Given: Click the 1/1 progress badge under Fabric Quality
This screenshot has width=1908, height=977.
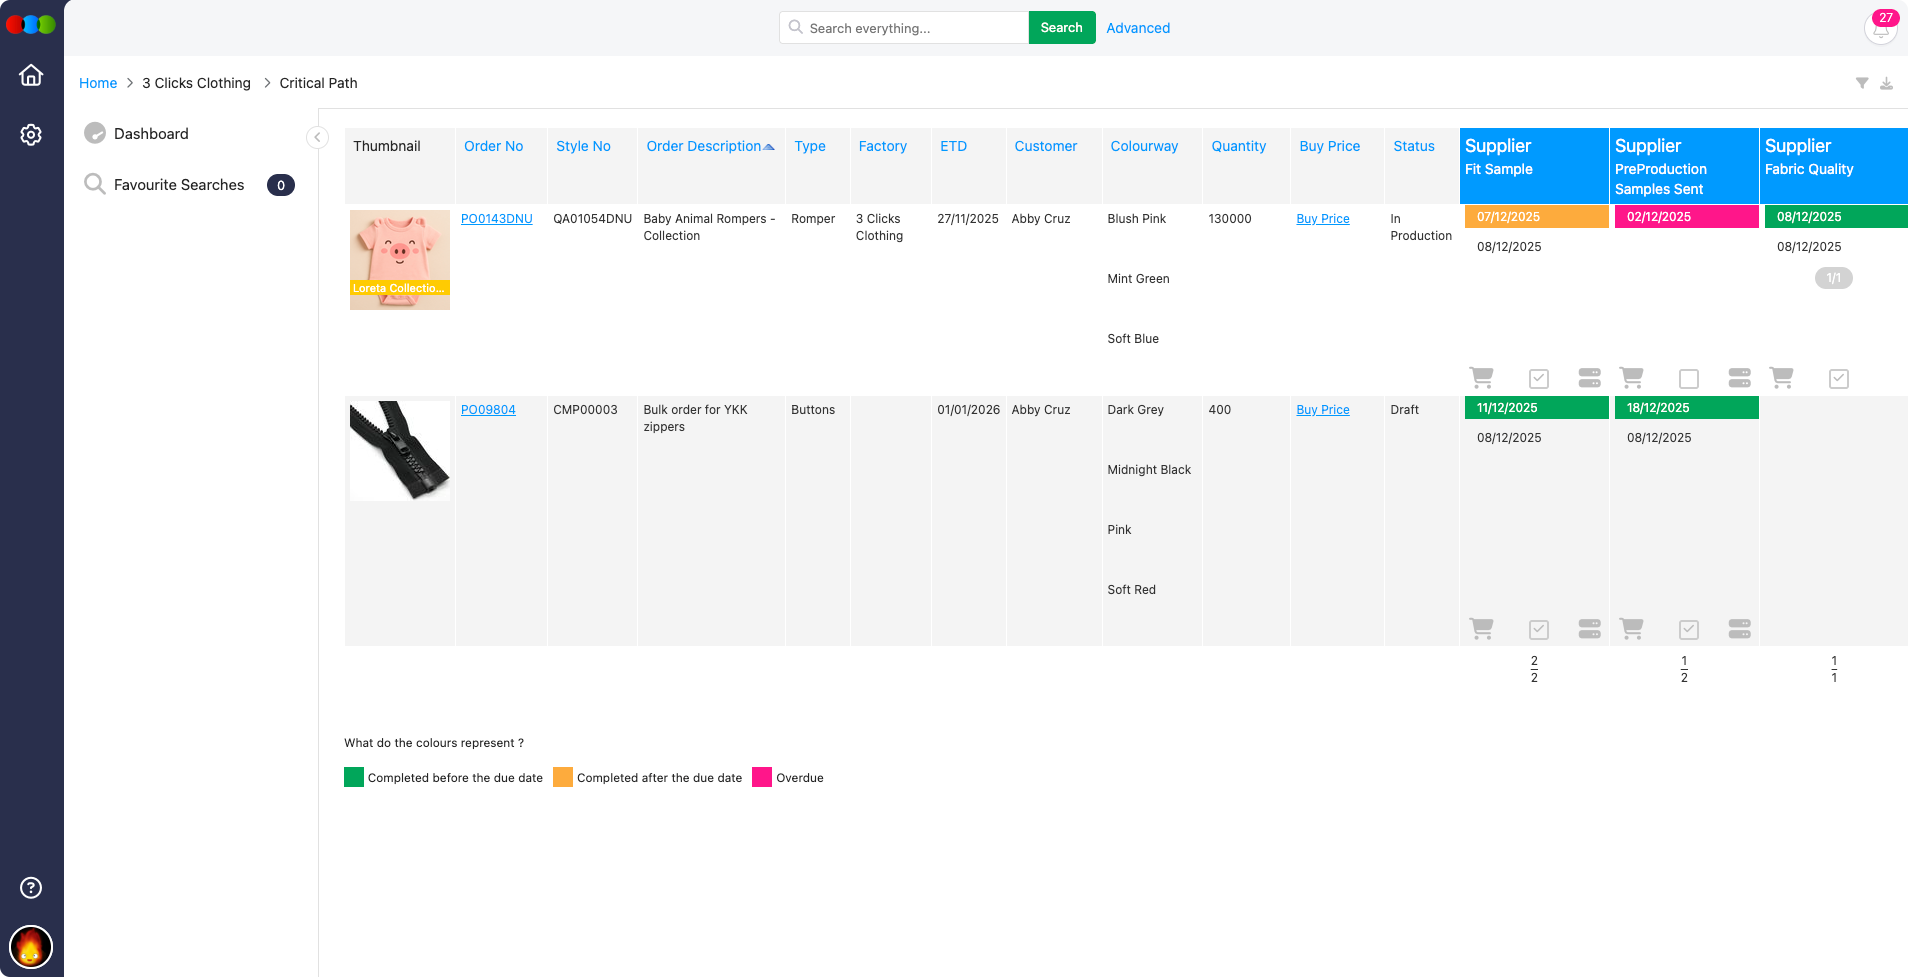Looking at the screenshot, I should pyautogui.click(x=1833, y=278).
